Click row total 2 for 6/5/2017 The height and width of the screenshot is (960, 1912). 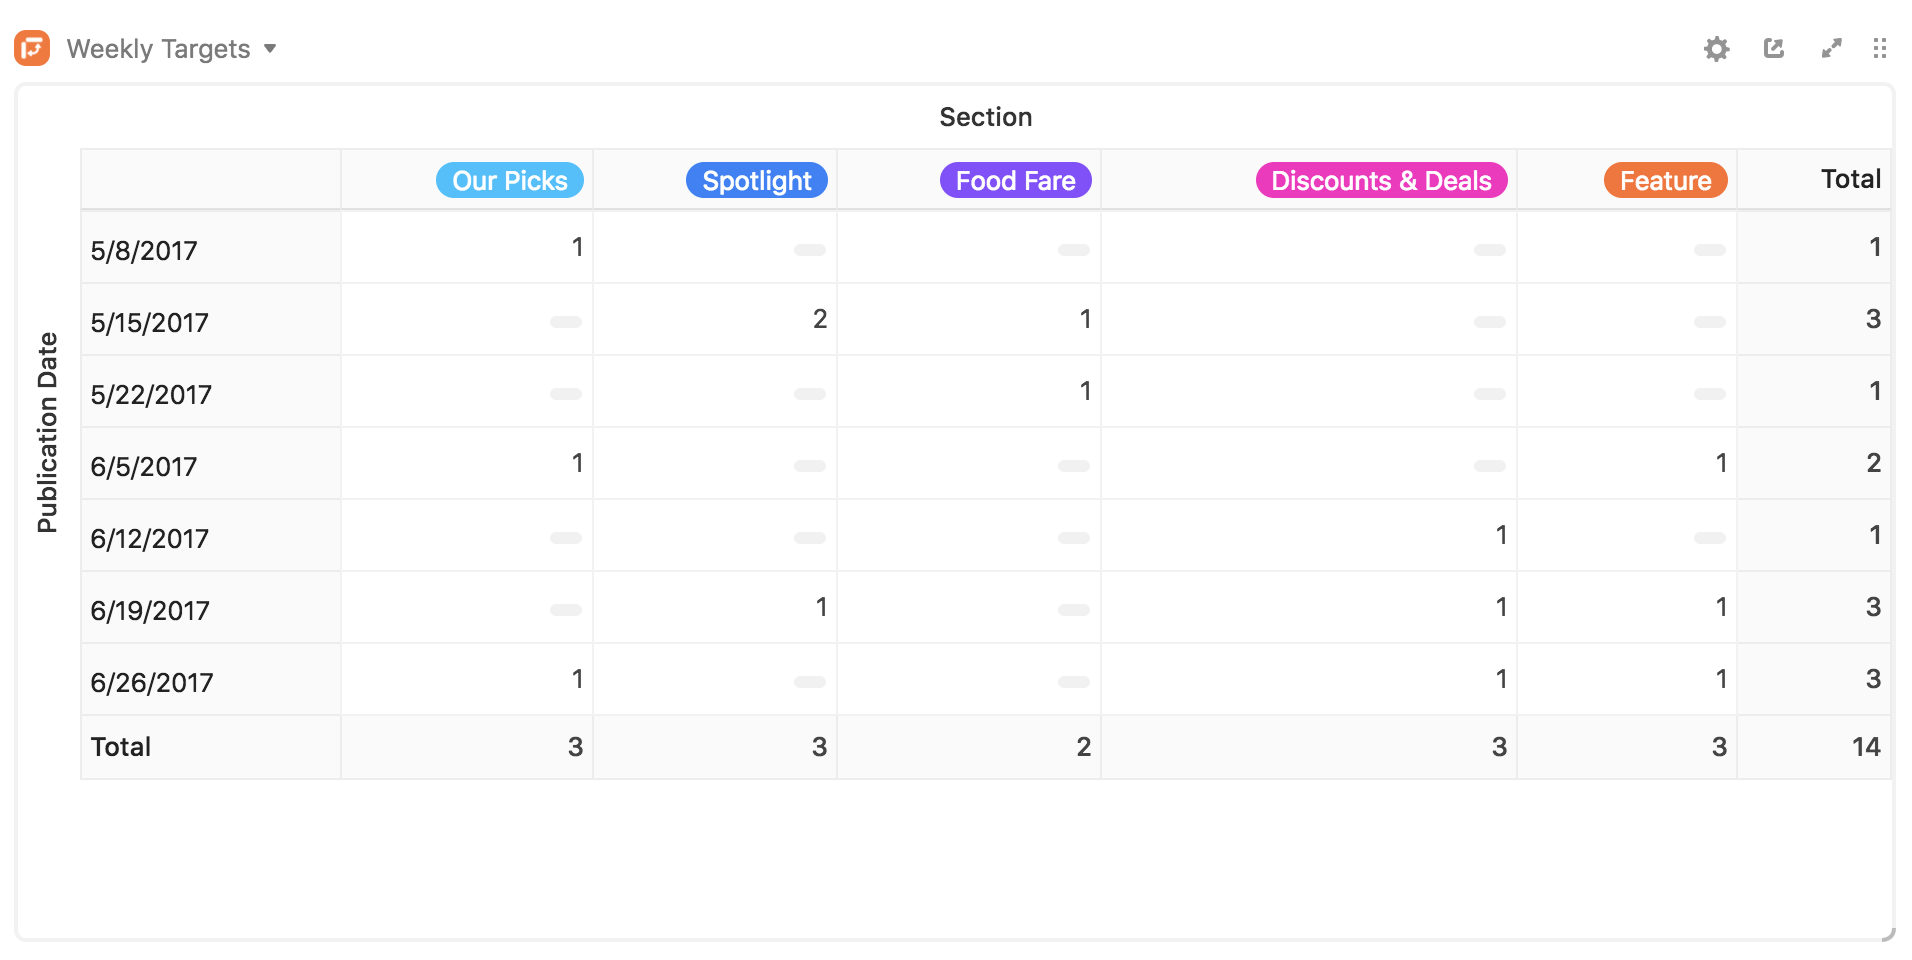coord(1873,463)
